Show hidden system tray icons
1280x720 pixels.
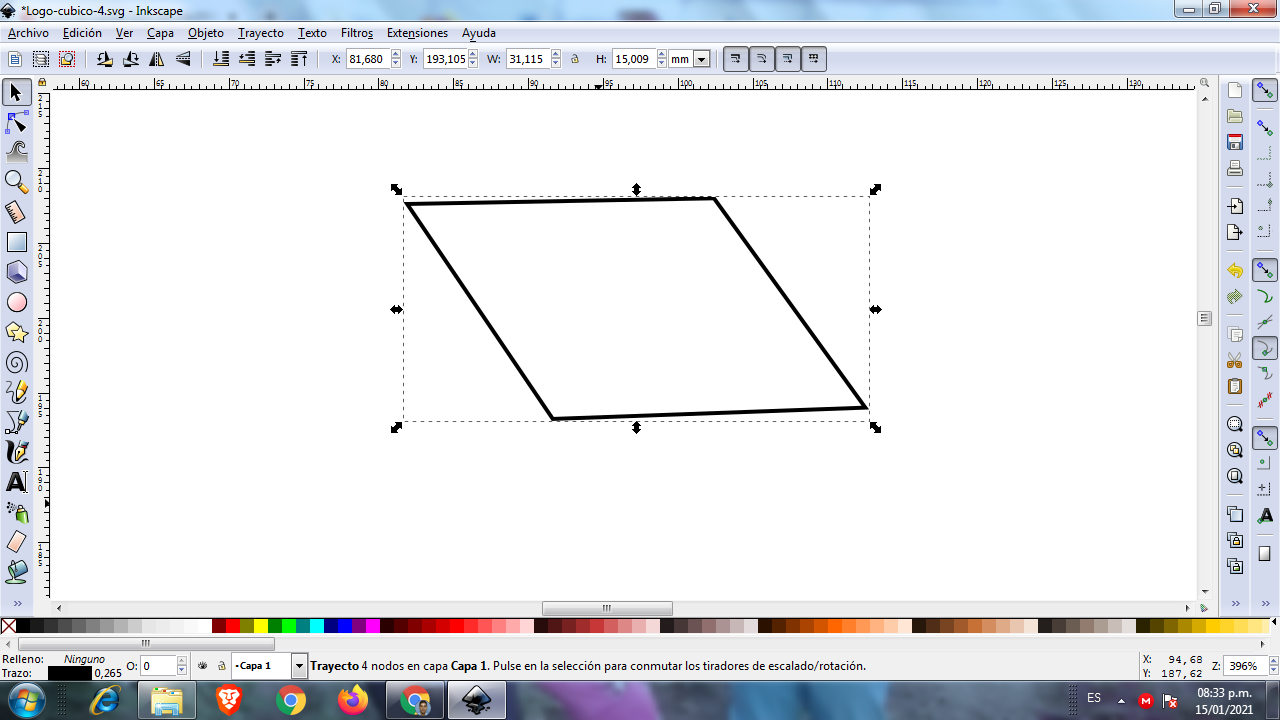pyautogui.click(x=1121, y=700)
